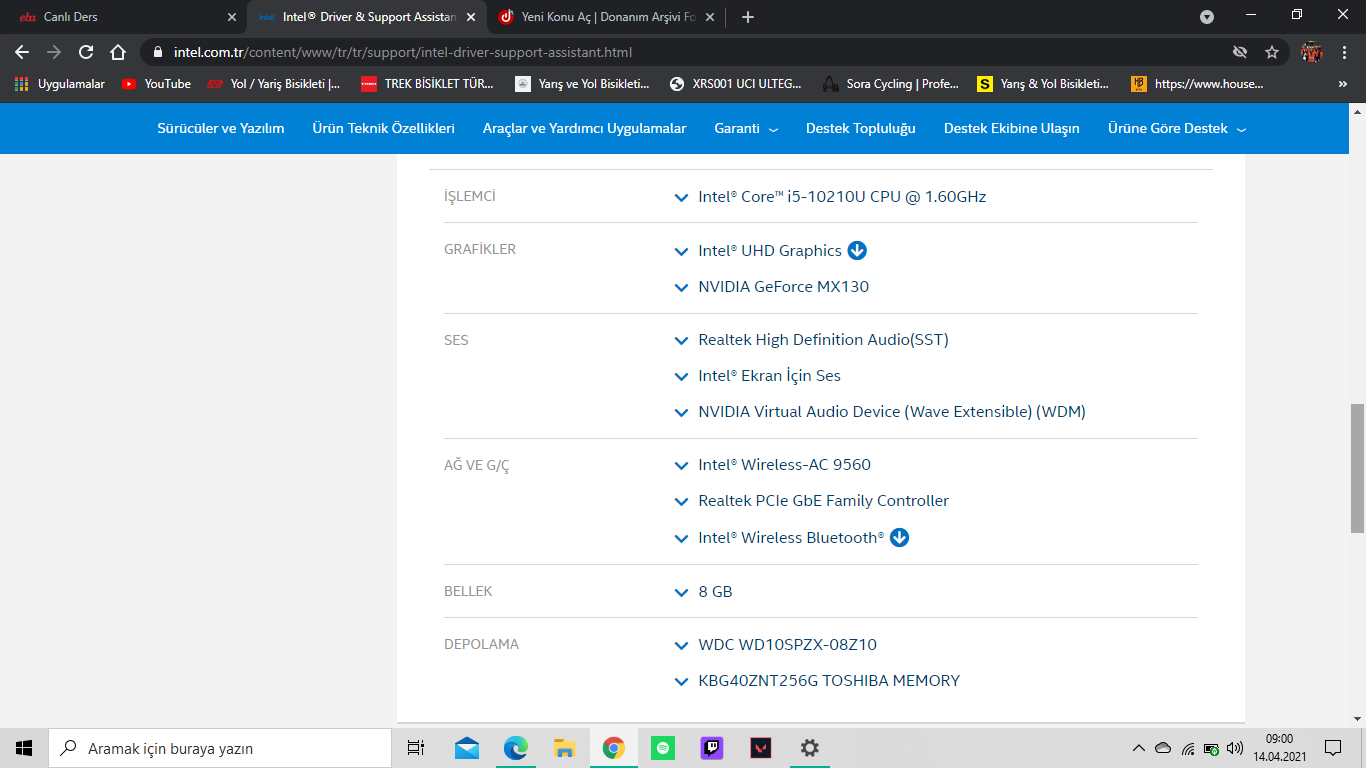Open the volume control in system tray
This screenshot has height=768, width=1366.
click(x=1235, y=748)
